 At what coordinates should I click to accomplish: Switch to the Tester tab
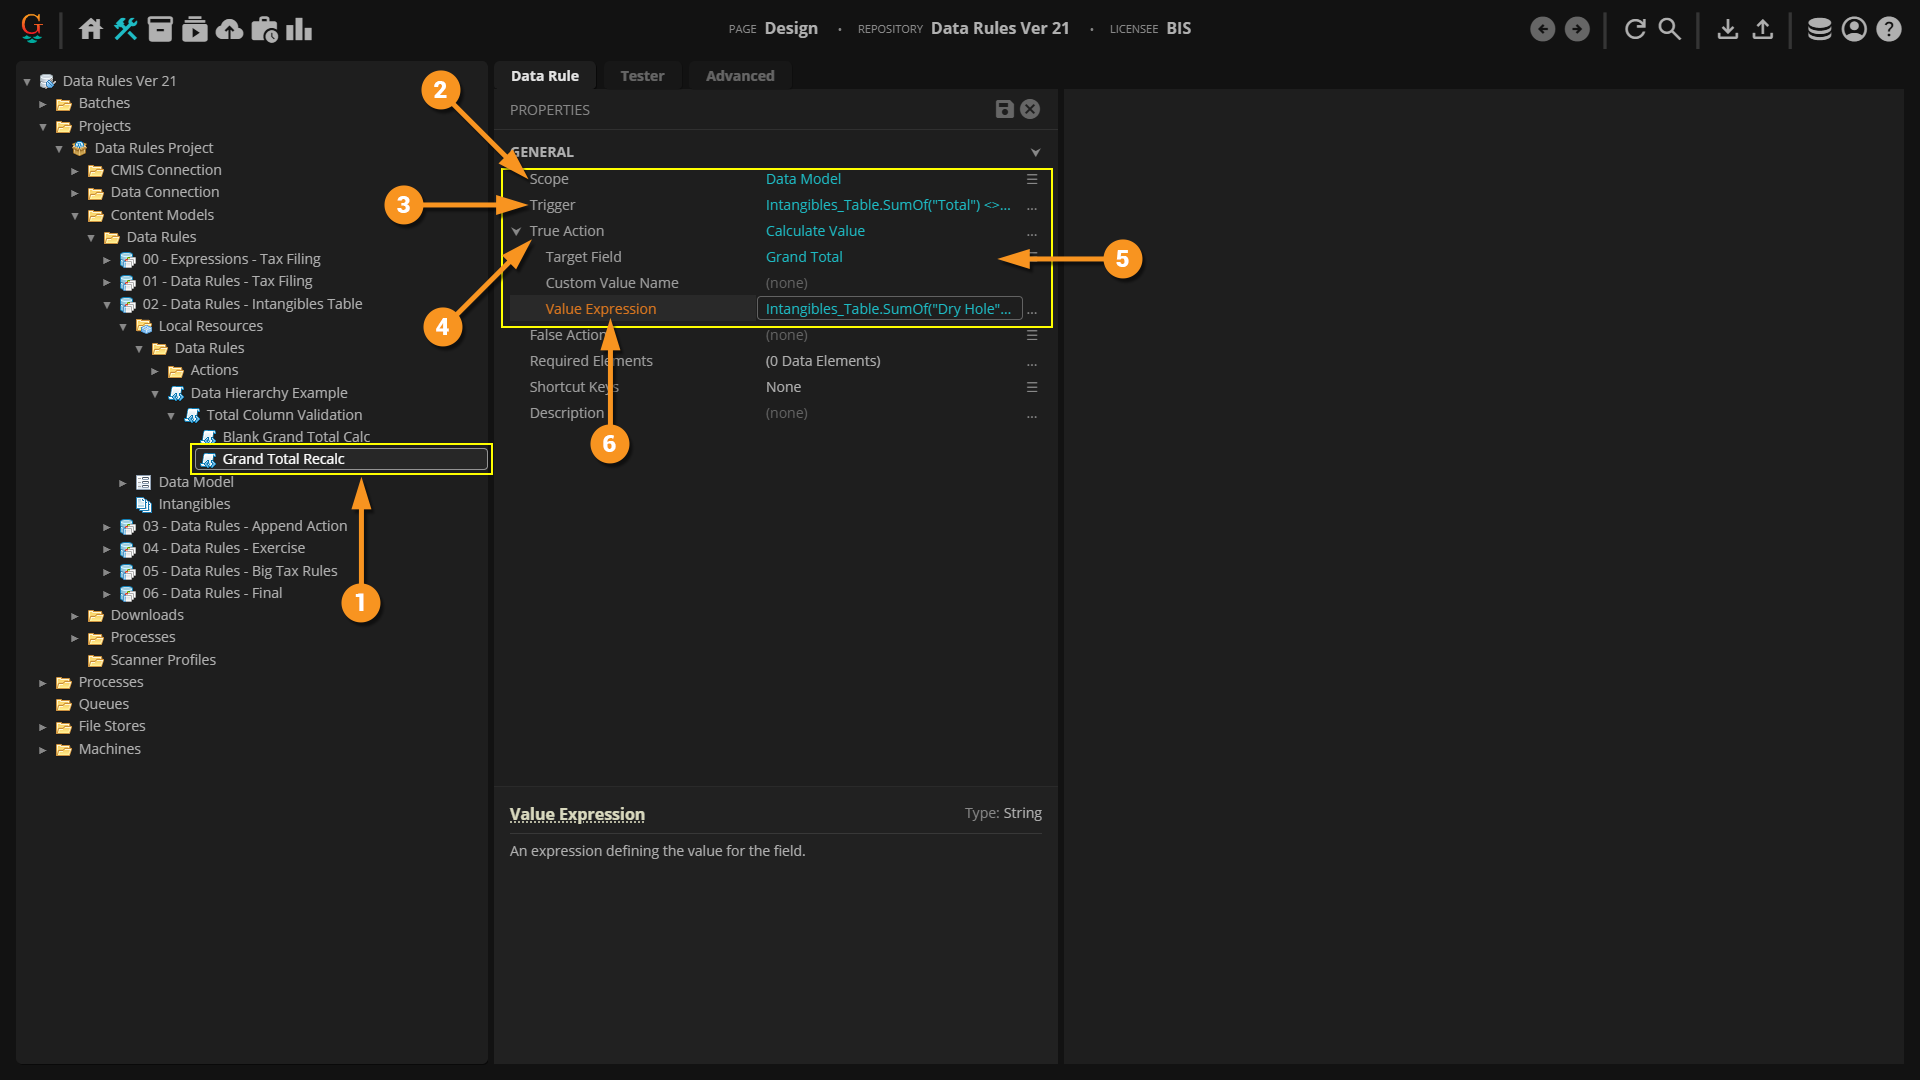(641, 76)
